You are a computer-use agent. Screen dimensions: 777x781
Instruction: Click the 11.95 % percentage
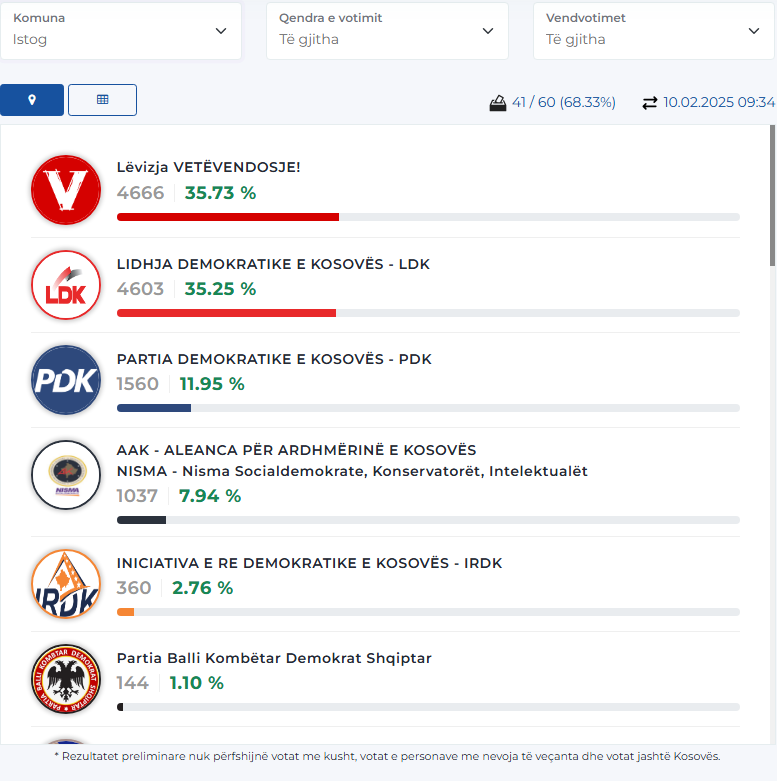pos(212,384)
